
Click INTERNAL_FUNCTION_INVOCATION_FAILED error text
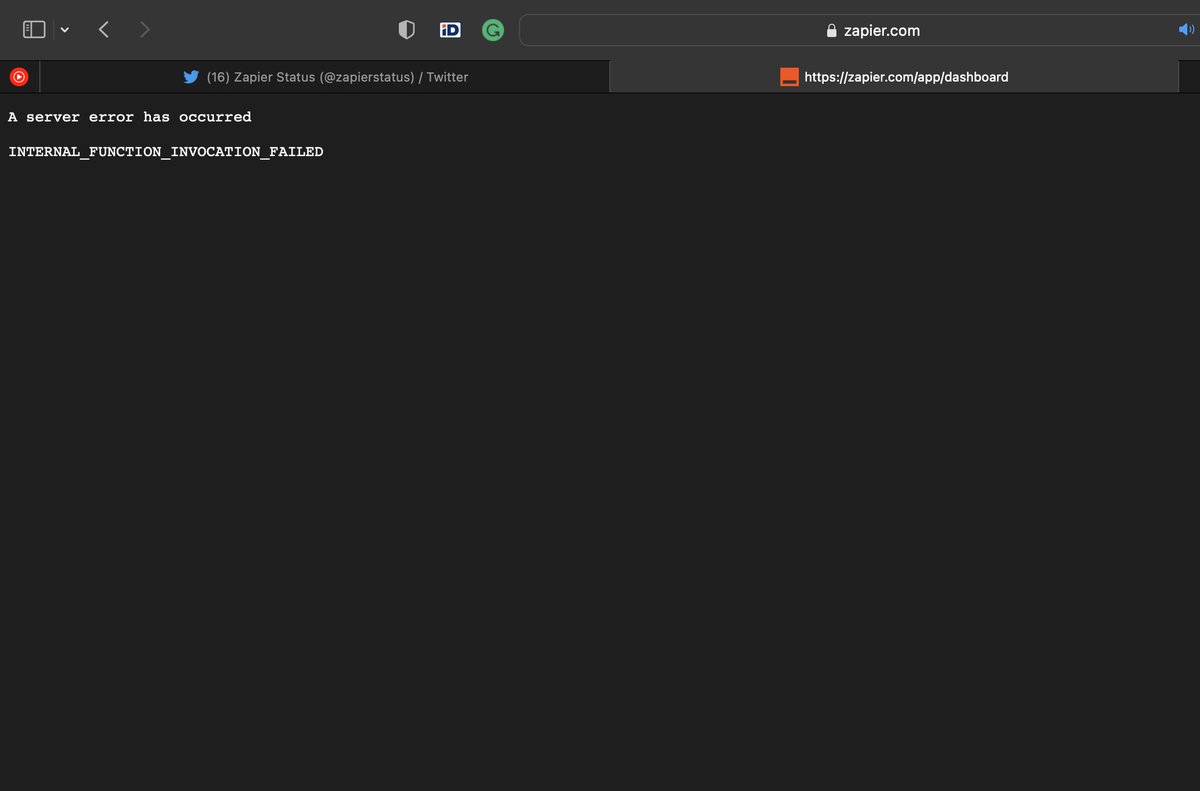tap(166, 152)
